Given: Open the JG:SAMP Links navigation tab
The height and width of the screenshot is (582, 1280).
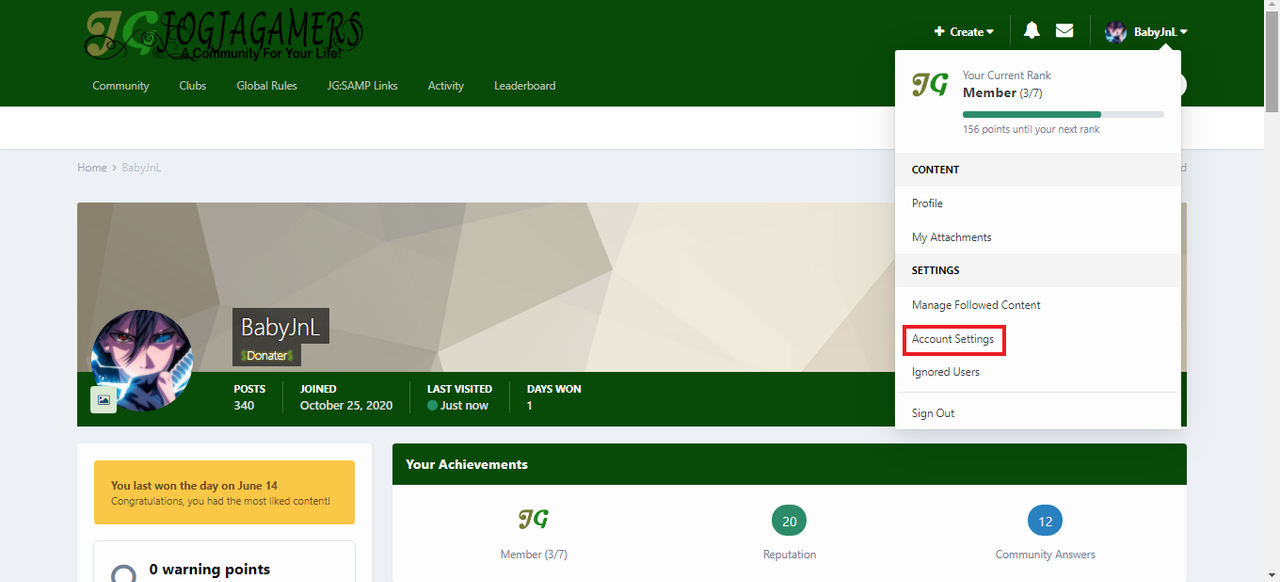Looking at the screenshot, I should [x=362, y=86].
